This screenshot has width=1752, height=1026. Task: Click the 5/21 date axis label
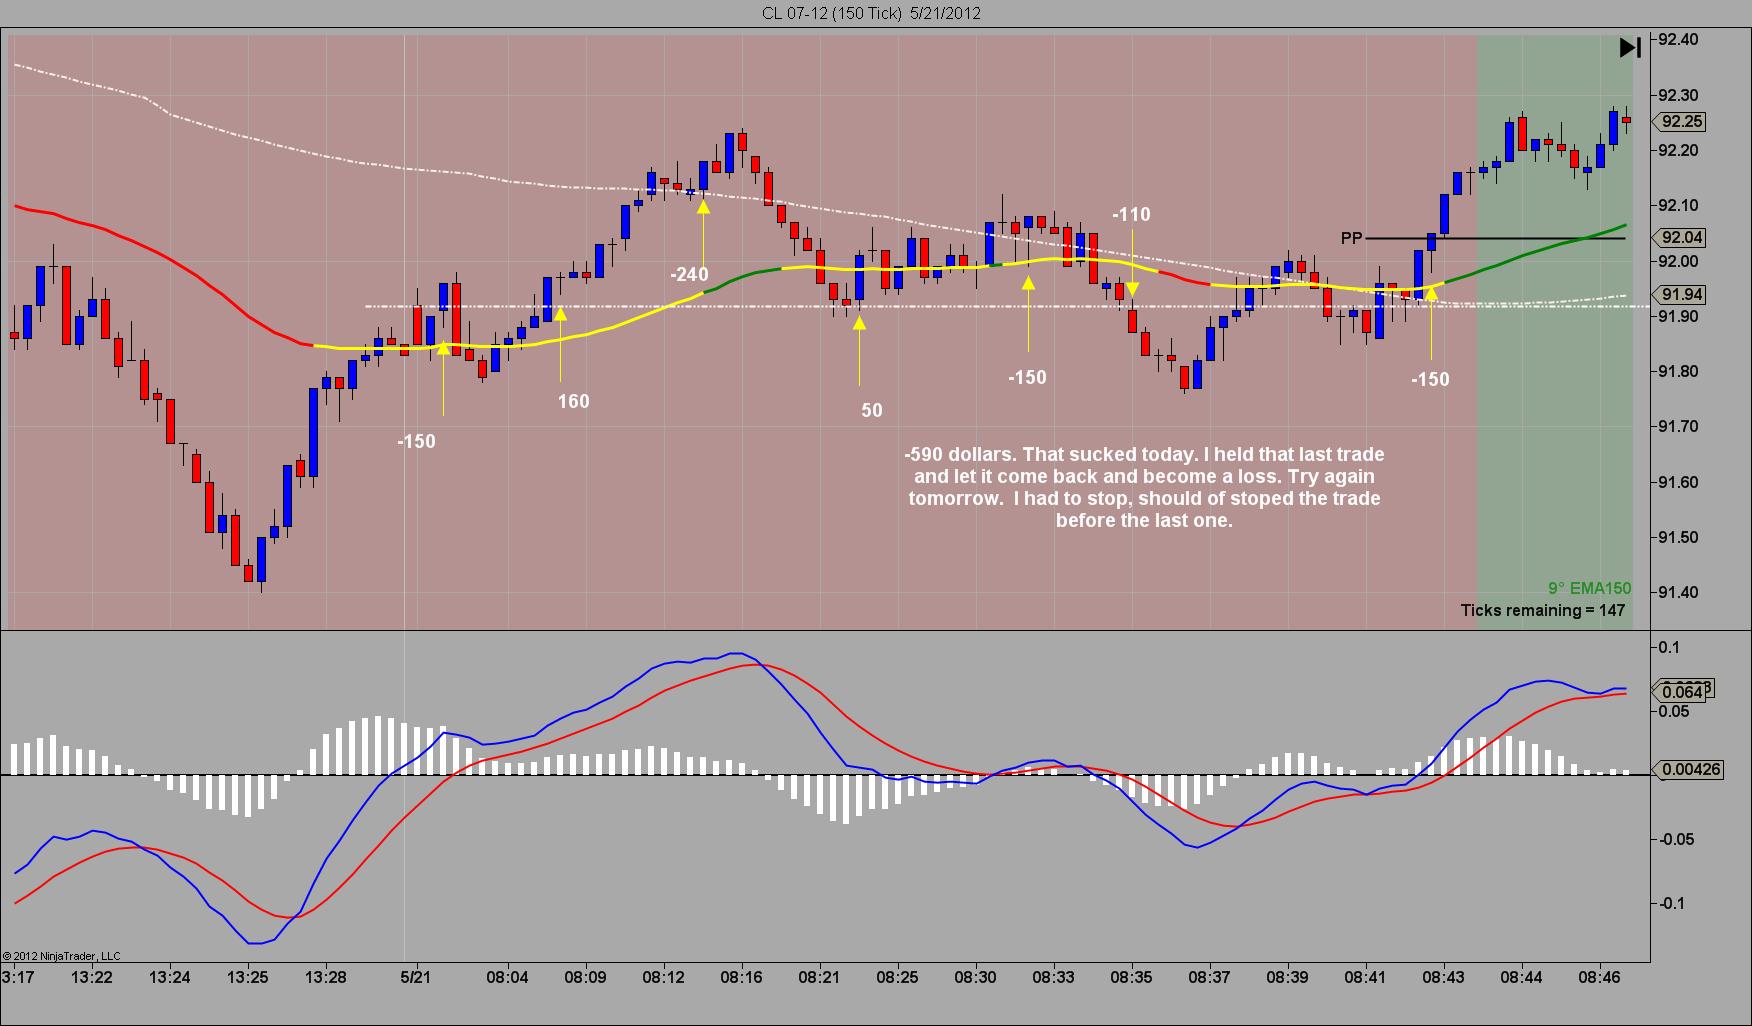415,977
